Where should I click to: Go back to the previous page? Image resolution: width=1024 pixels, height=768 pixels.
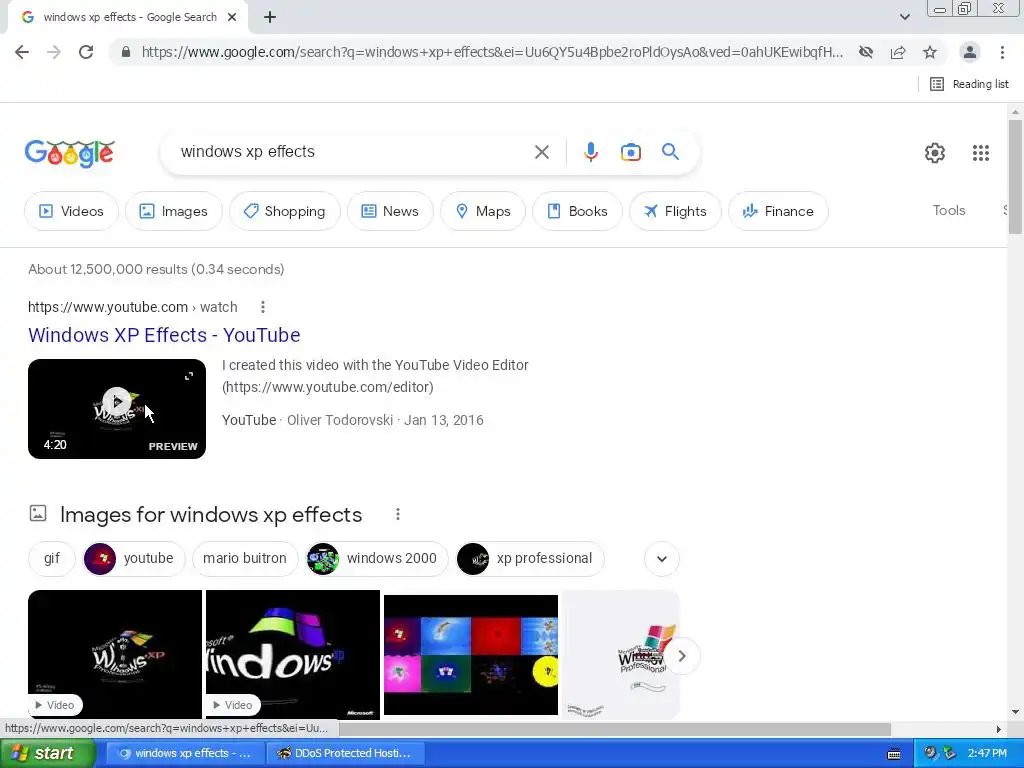[22, 52]
